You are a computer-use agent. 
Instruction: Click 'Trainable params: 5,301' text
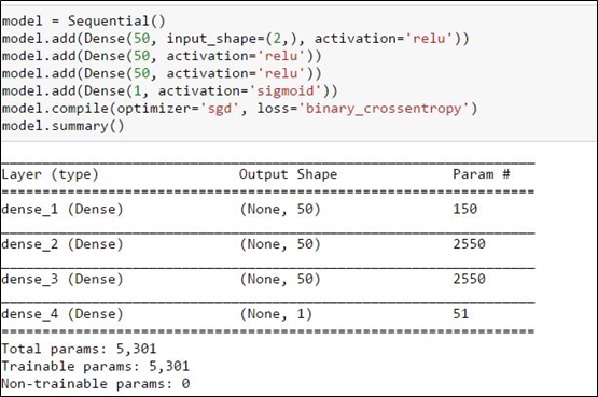(95, 366)
